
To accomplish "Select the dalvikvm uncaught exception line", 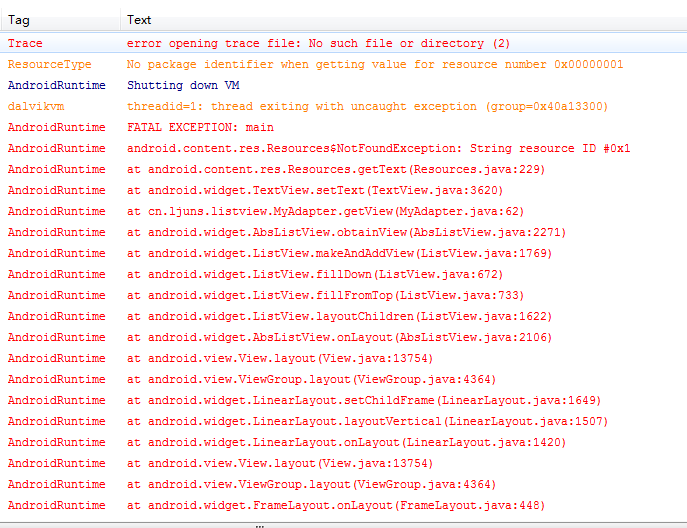I will pos(344,106).
